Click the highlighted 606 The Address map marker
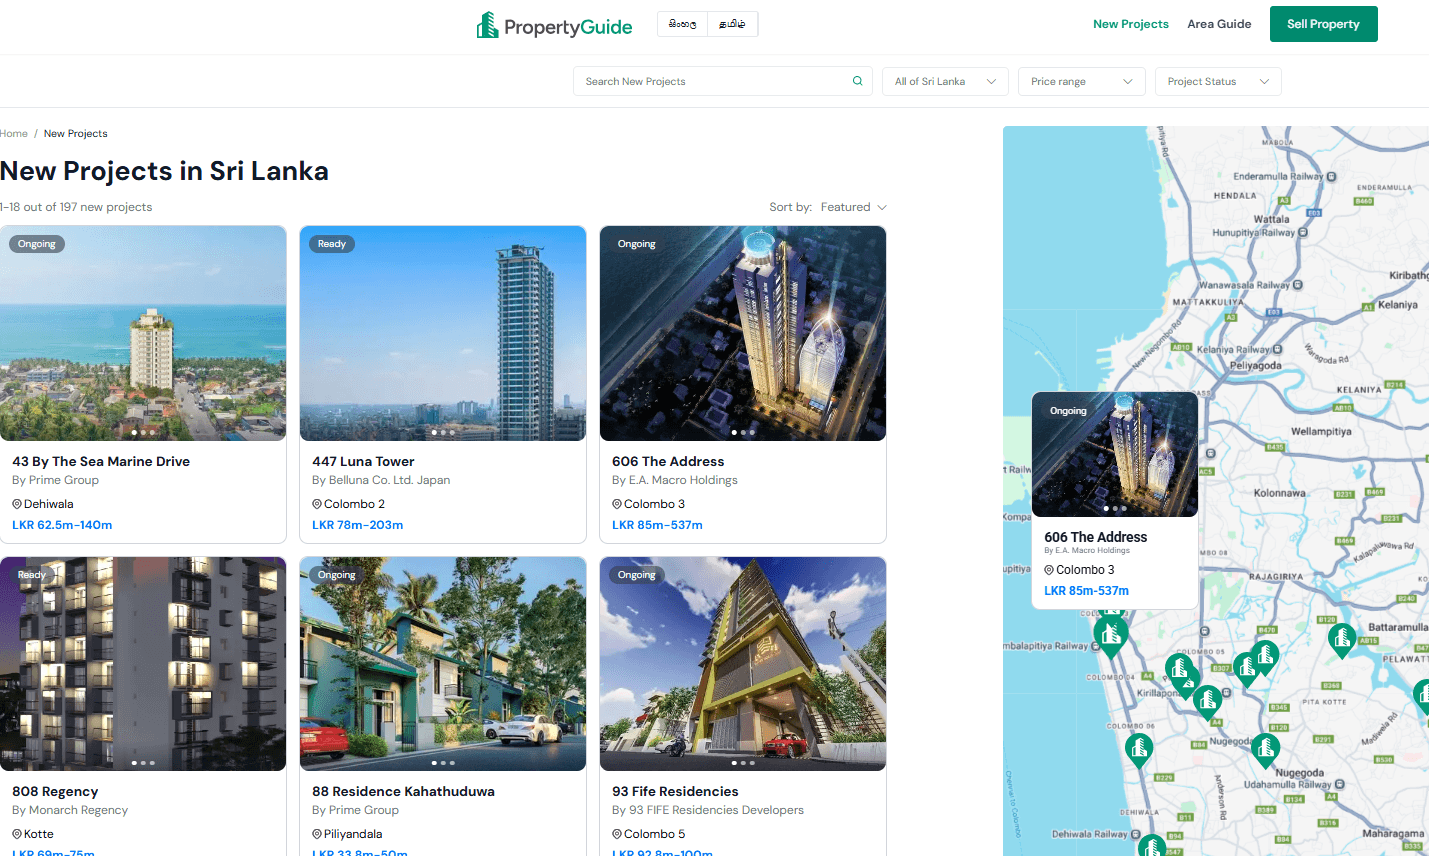 point(1110,634)
